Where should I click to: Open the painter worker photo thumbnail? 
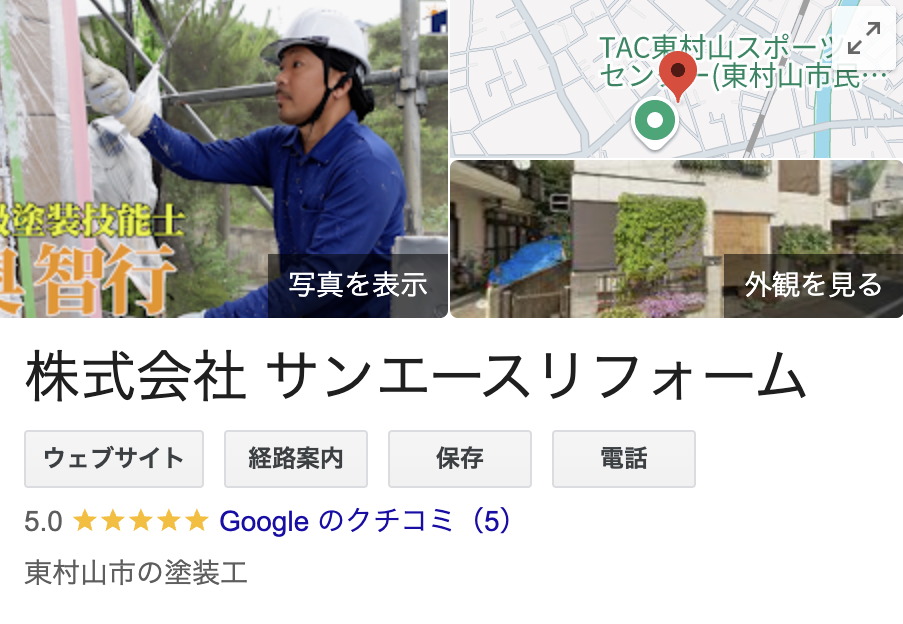[224, 159]
